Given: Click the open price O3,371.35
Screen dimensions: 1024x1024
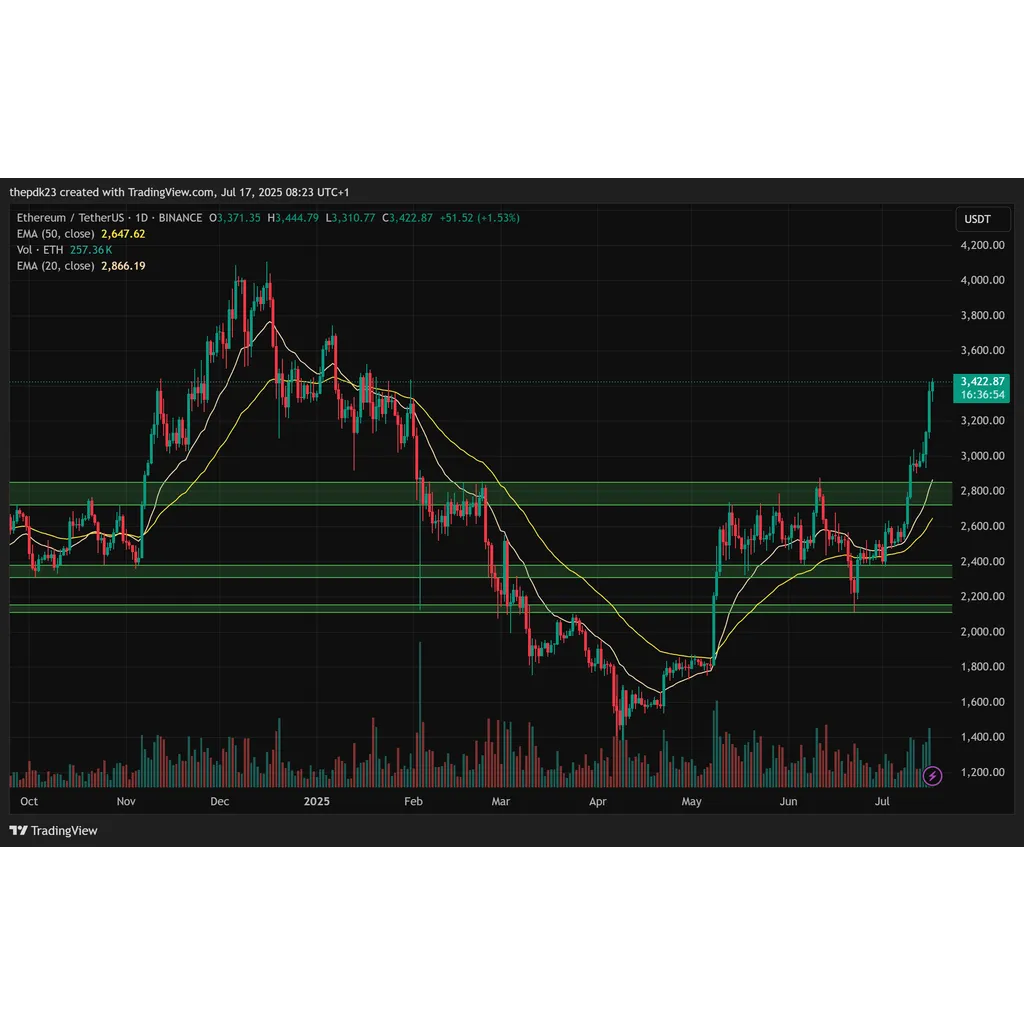Looking at the screenshot, I should (x=234, y=218).
